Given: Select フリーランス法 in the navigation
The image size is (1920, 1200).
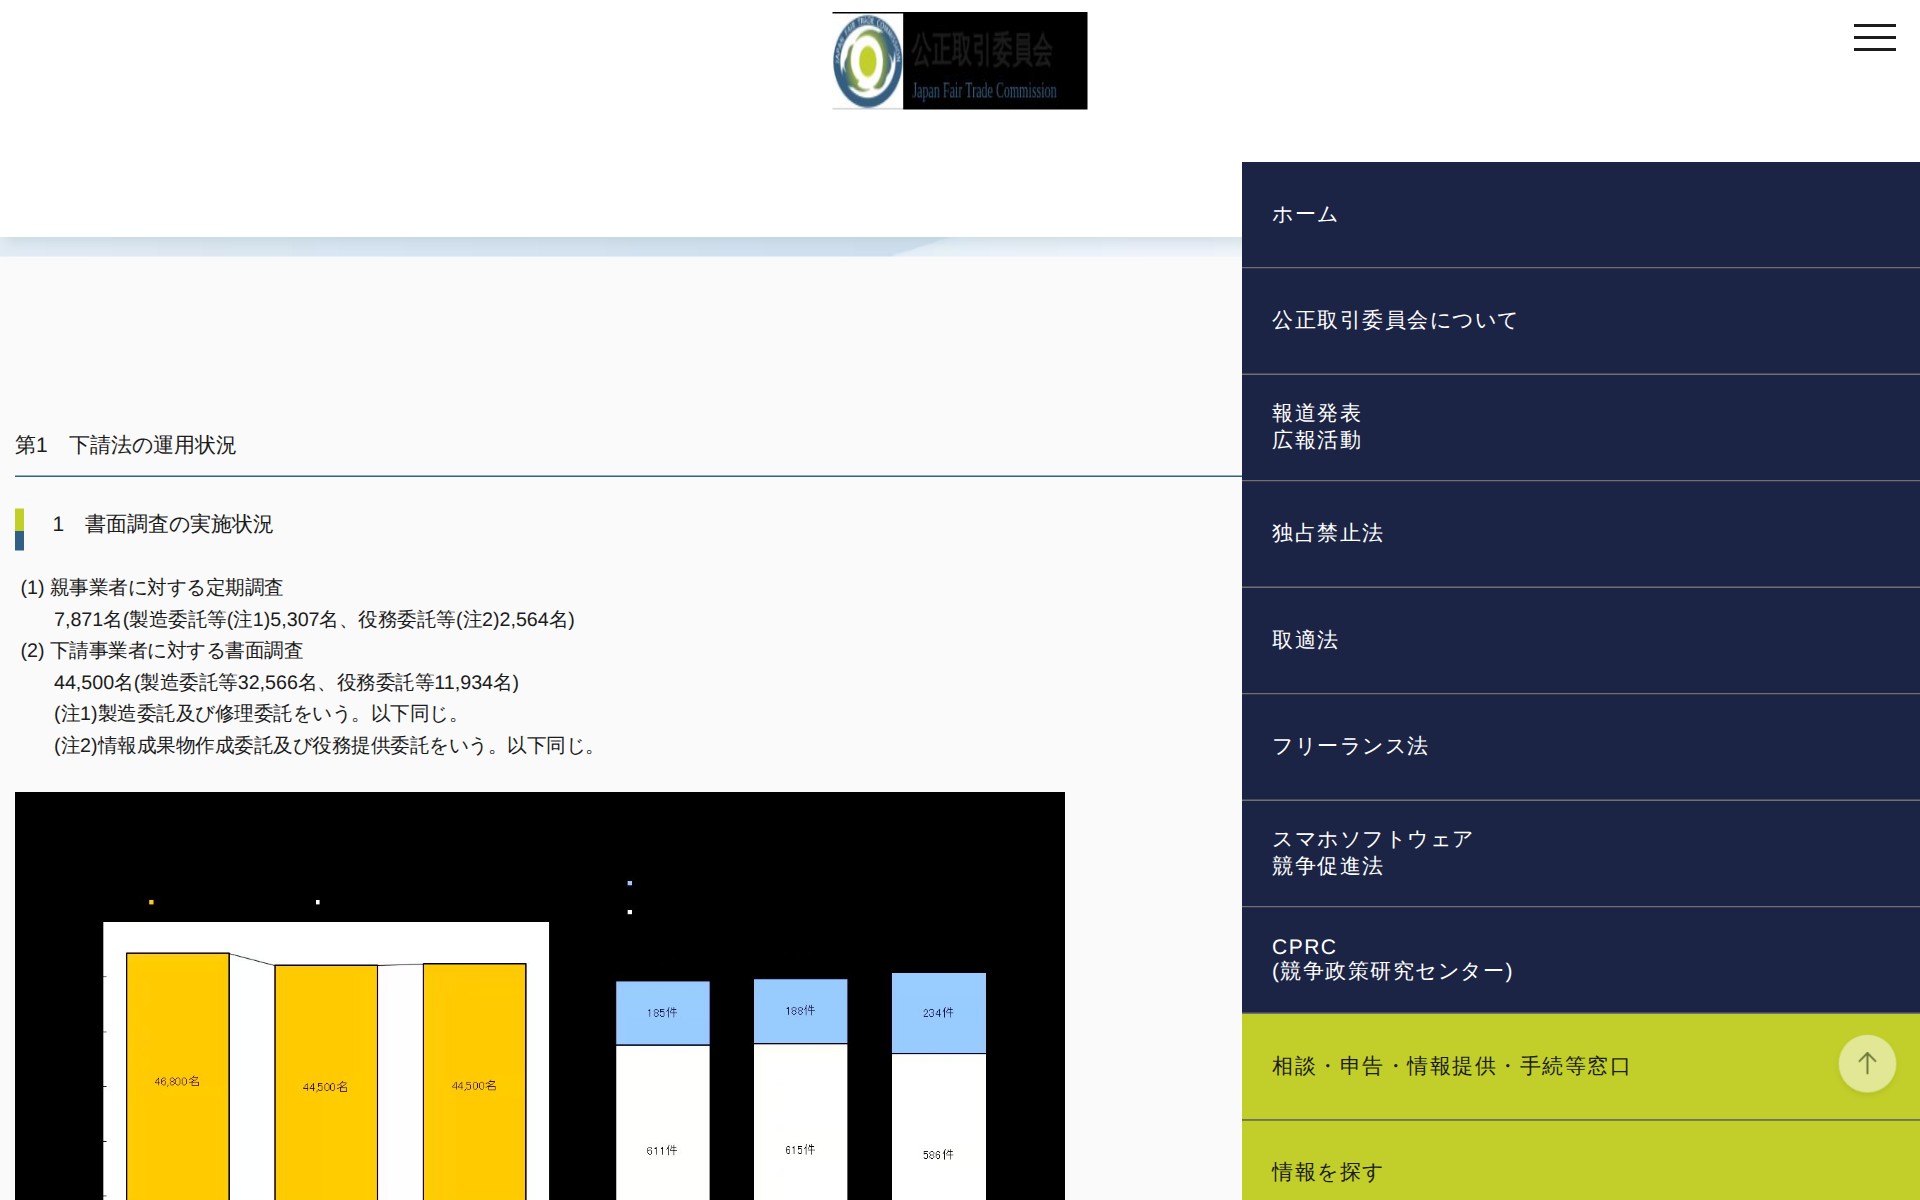Looking at the screenshot, I should point(1349,746).
